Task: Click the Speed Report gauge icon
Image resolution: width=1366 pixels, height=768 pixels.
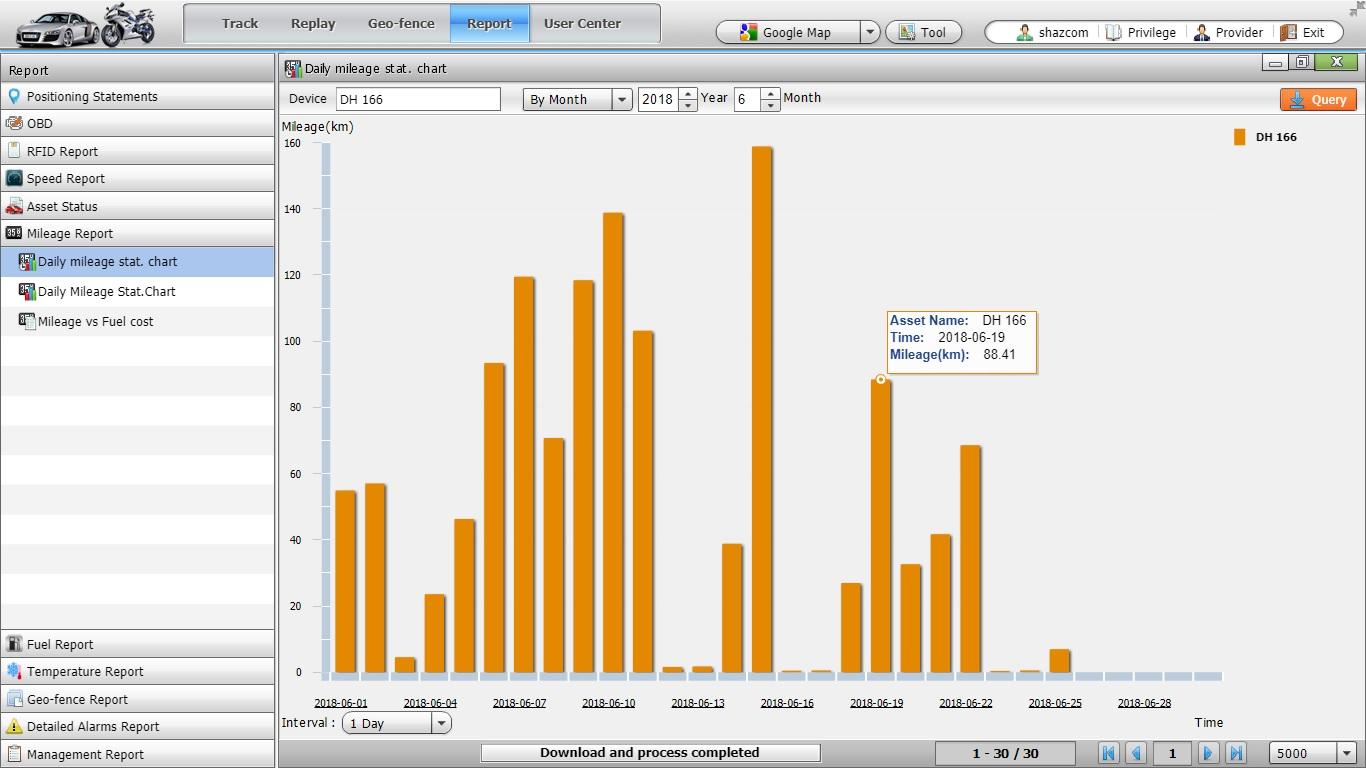Action: tap(14, 179)
